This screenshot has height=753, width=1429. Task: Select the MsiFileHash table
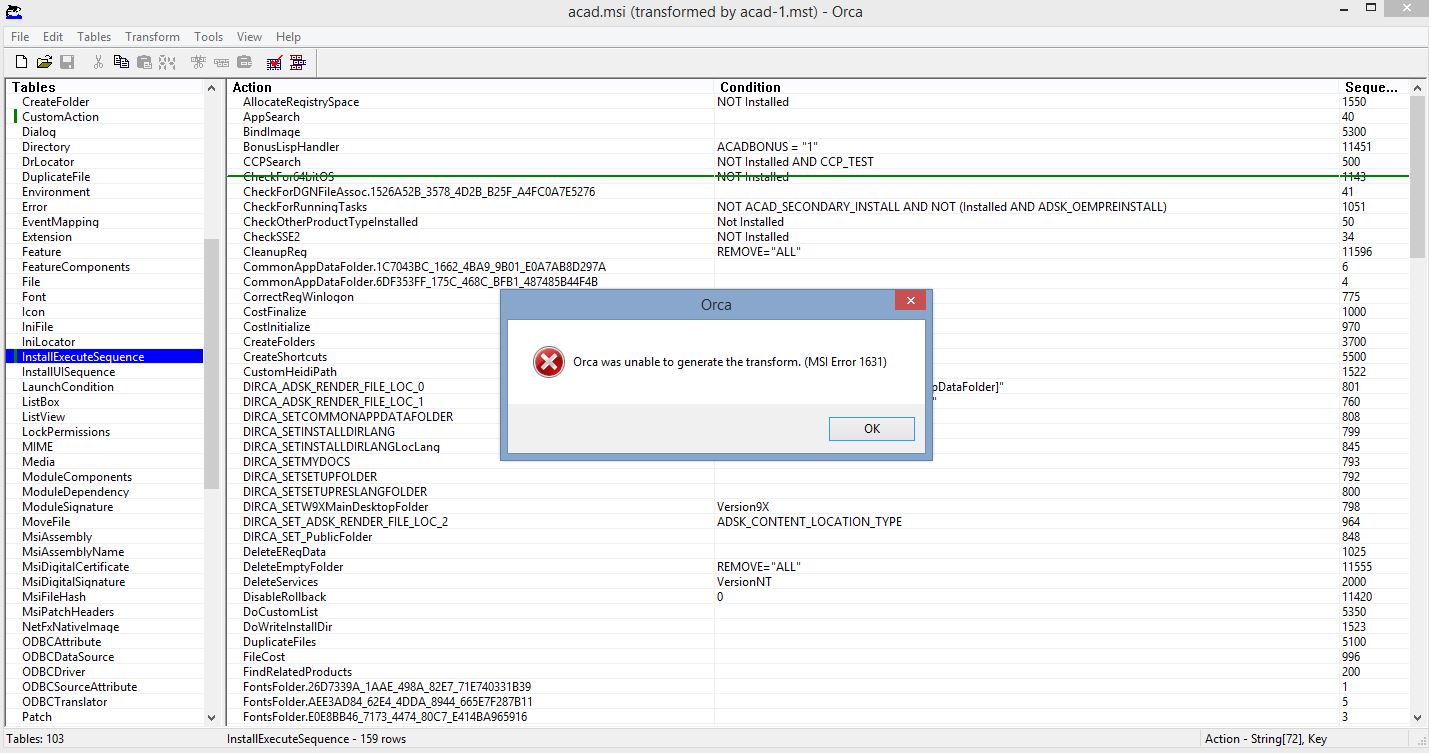pos(54,597)
